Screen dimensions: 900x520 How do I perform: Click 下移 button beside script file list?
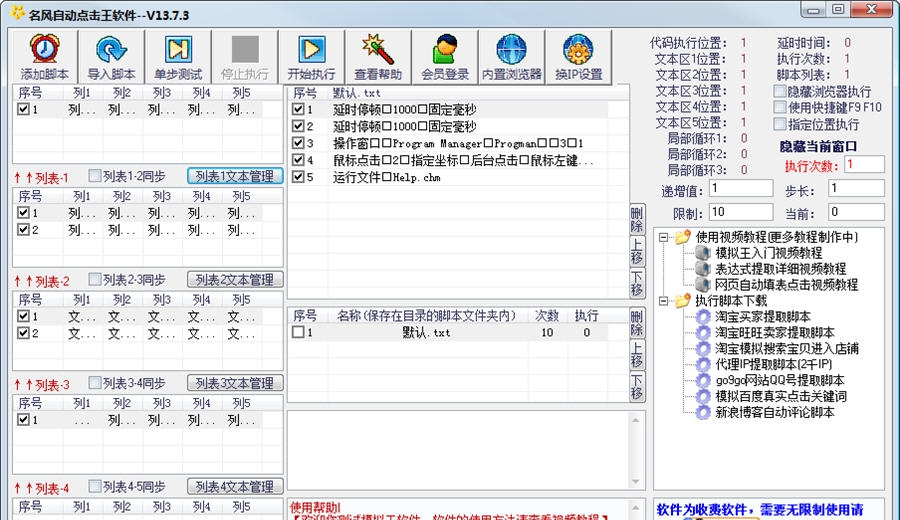[637, 387]
